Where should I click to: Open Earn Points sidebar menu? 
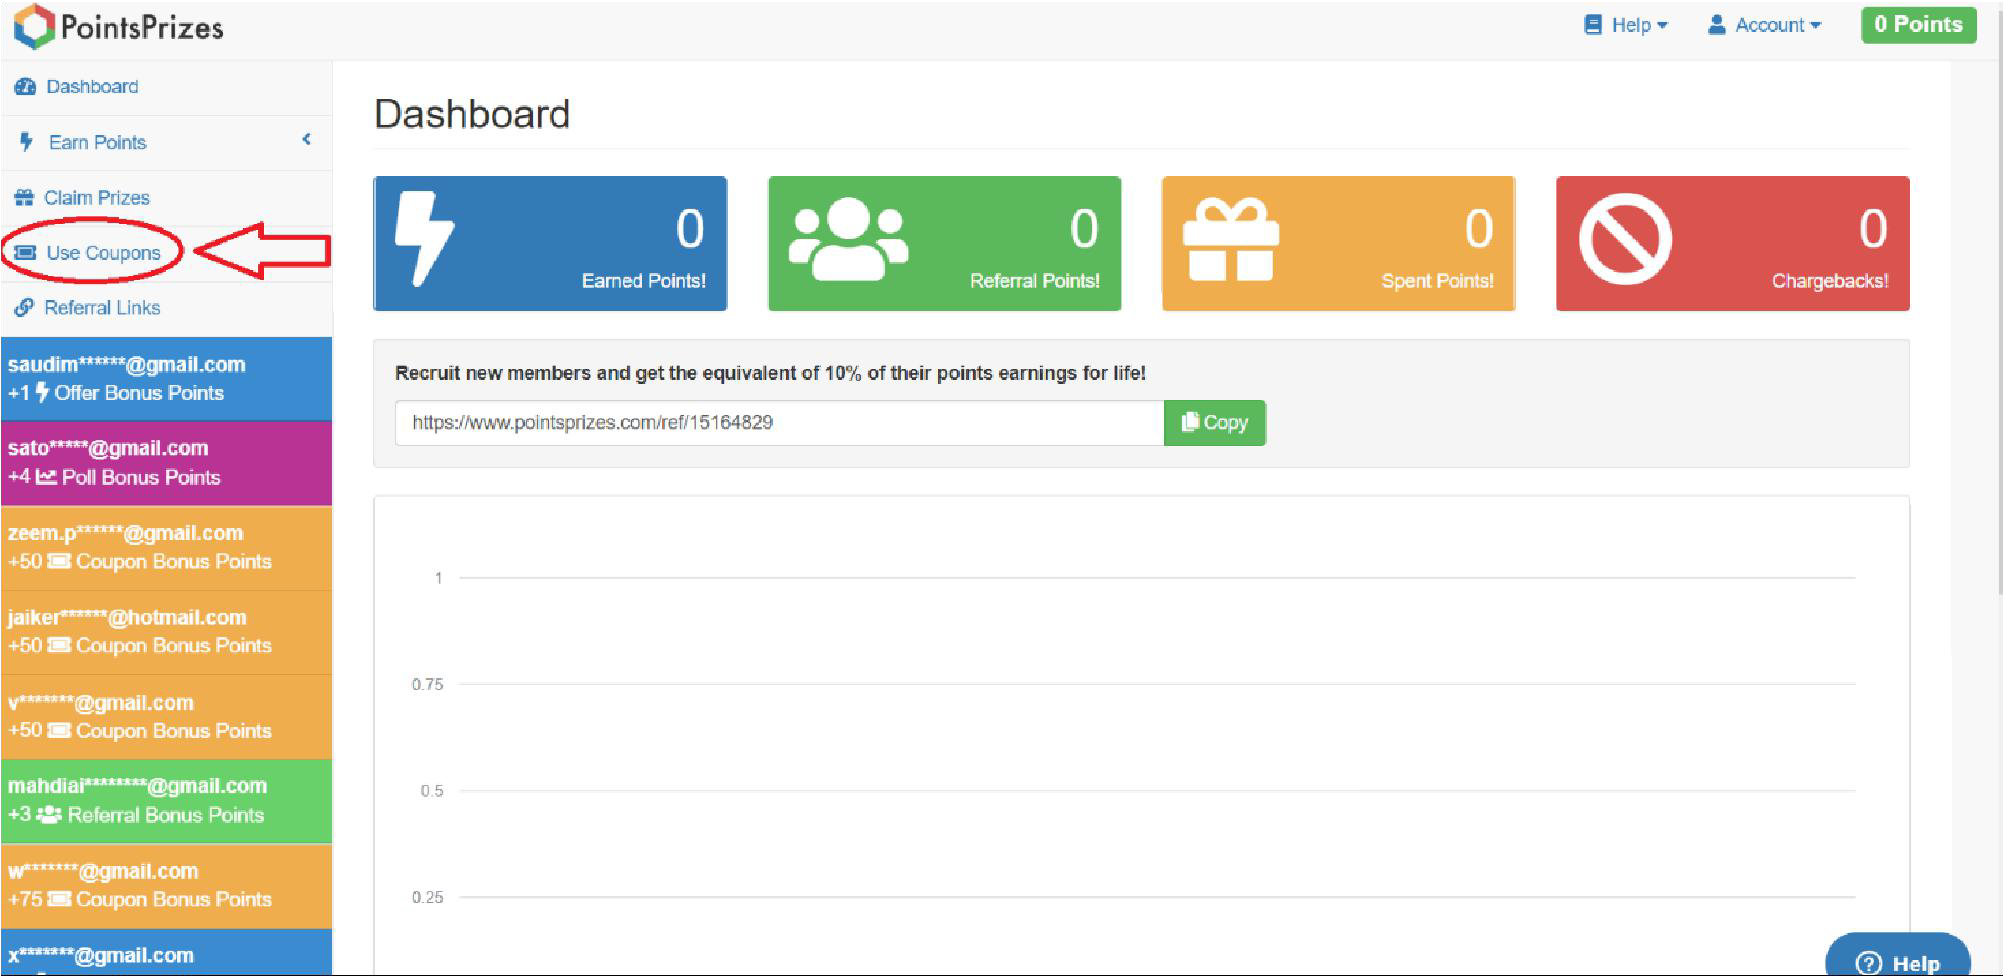(x=166, y=142)
